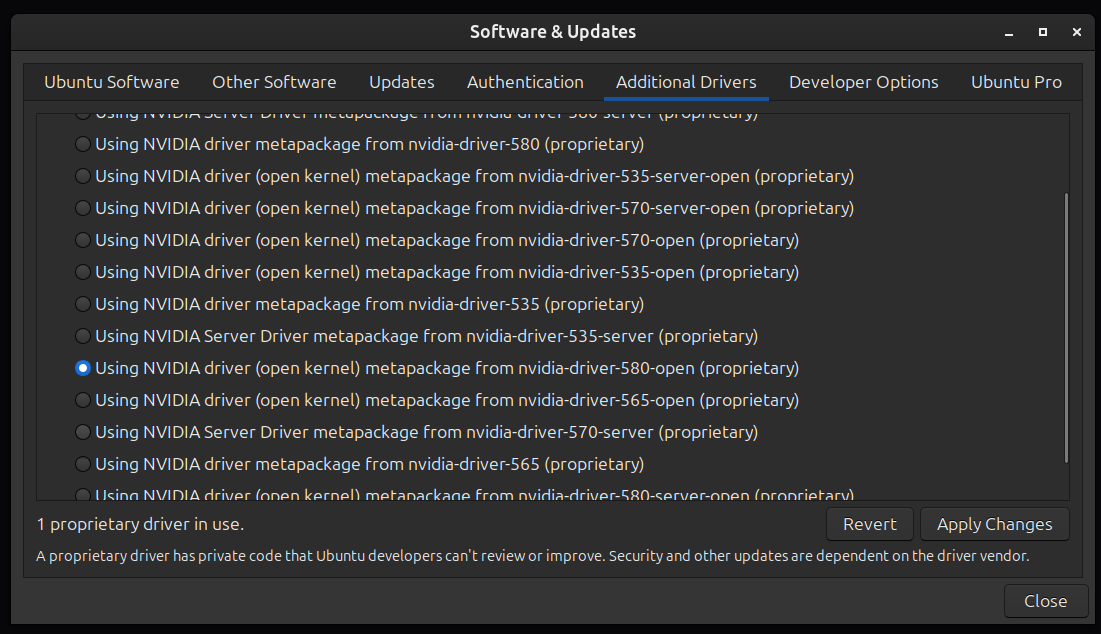Viewport: 1101px width, 634px height.
Task: Click the Apply Changes button
Action: click(x=994, y=524)
